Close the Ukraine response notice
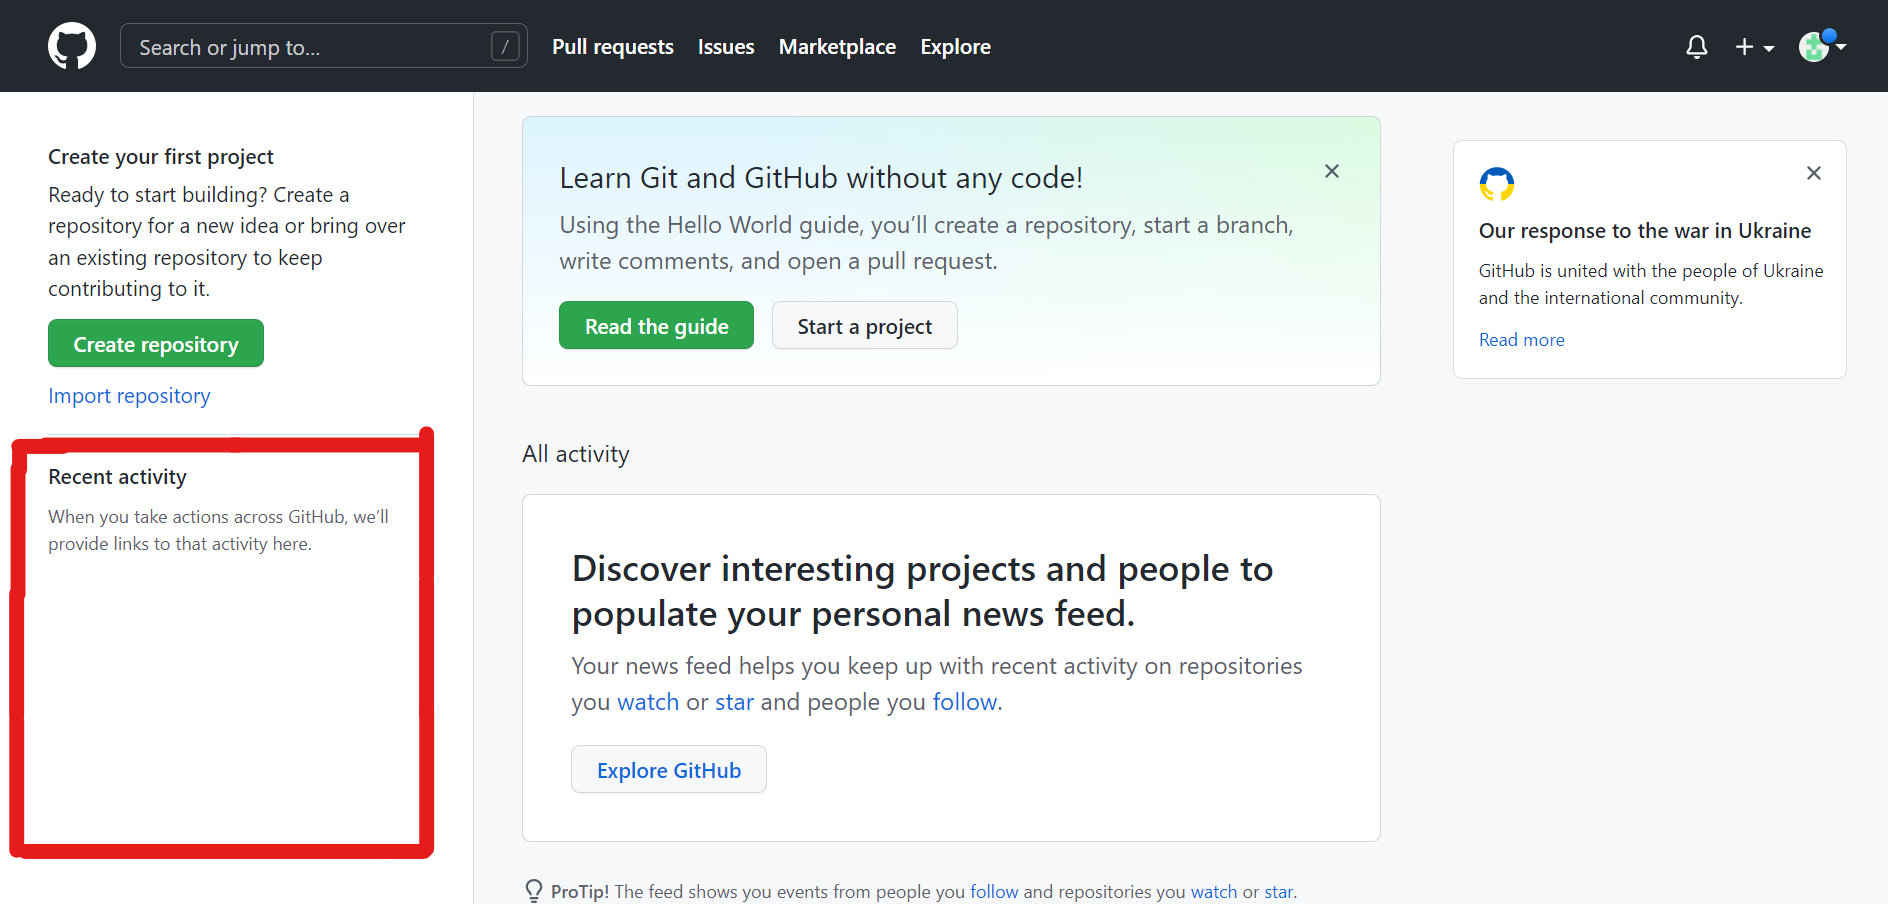This screenshot has width=1888, height=904. click(1814, 173)
